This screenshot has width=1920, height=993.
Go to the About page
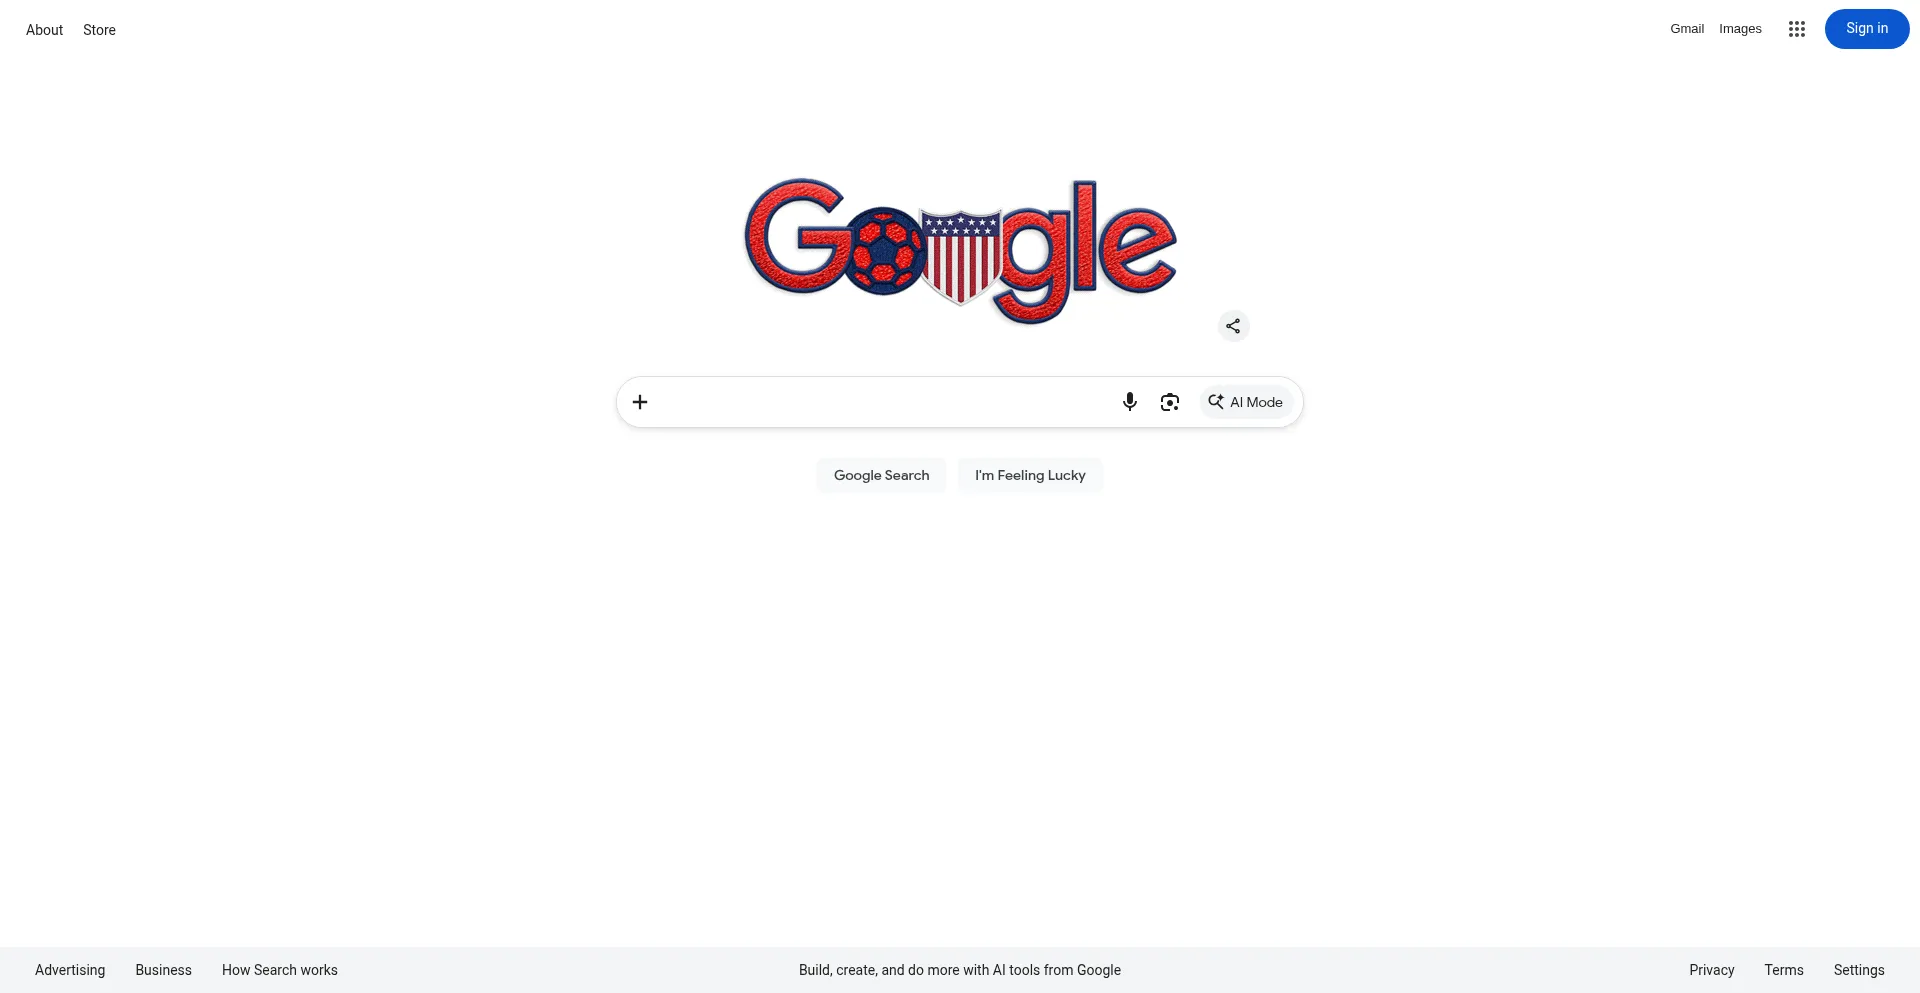tap(44, 30)
